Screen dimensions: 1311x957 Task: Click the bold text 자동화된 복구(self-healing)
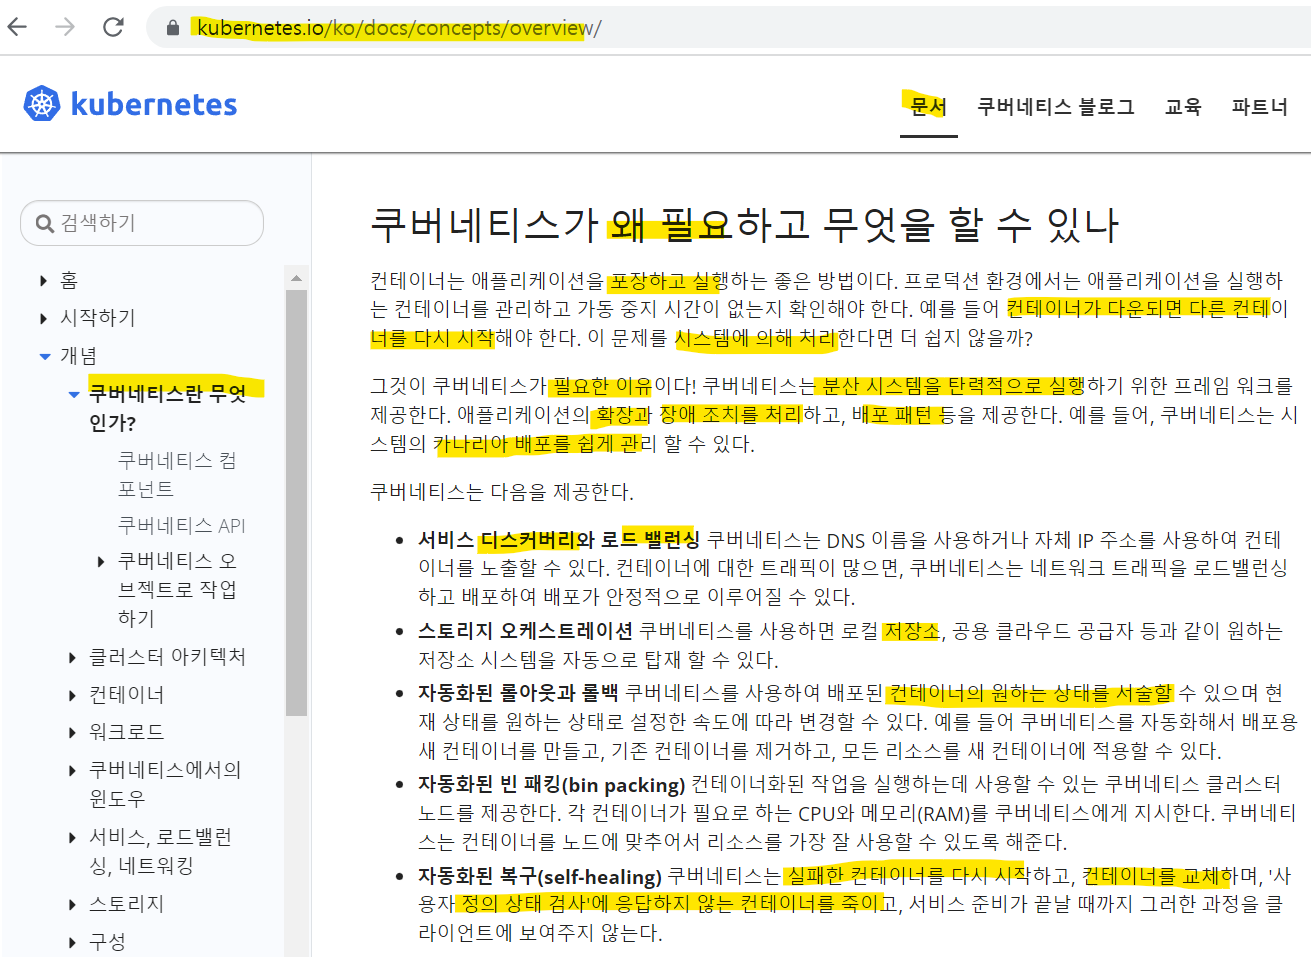(540, 877)
